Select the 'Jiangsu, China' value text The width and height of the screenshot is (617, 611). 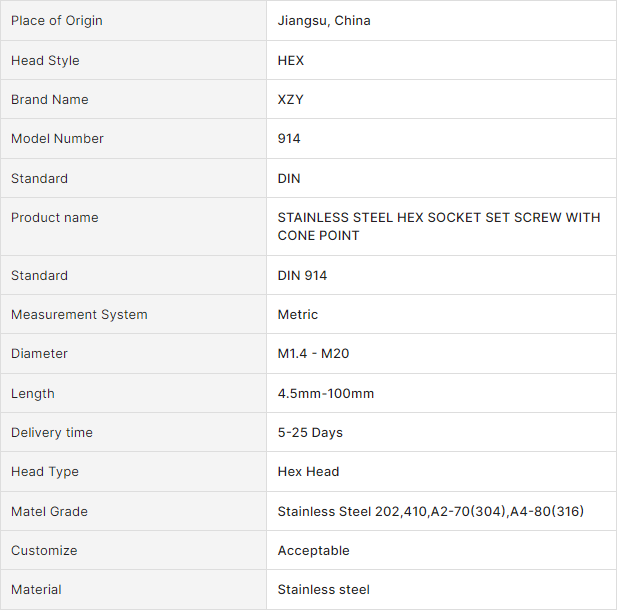[324, 21]
